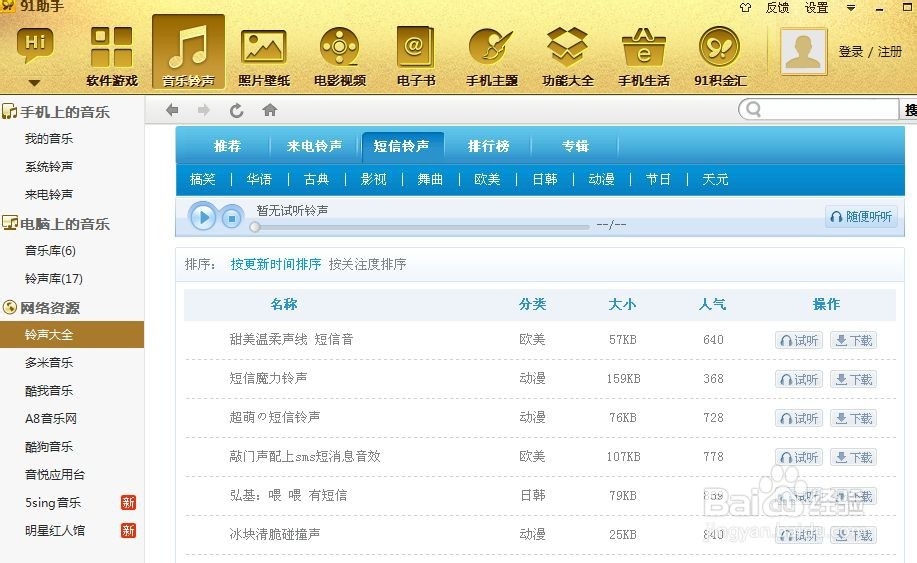Click inside the search input field

[819, 109]
